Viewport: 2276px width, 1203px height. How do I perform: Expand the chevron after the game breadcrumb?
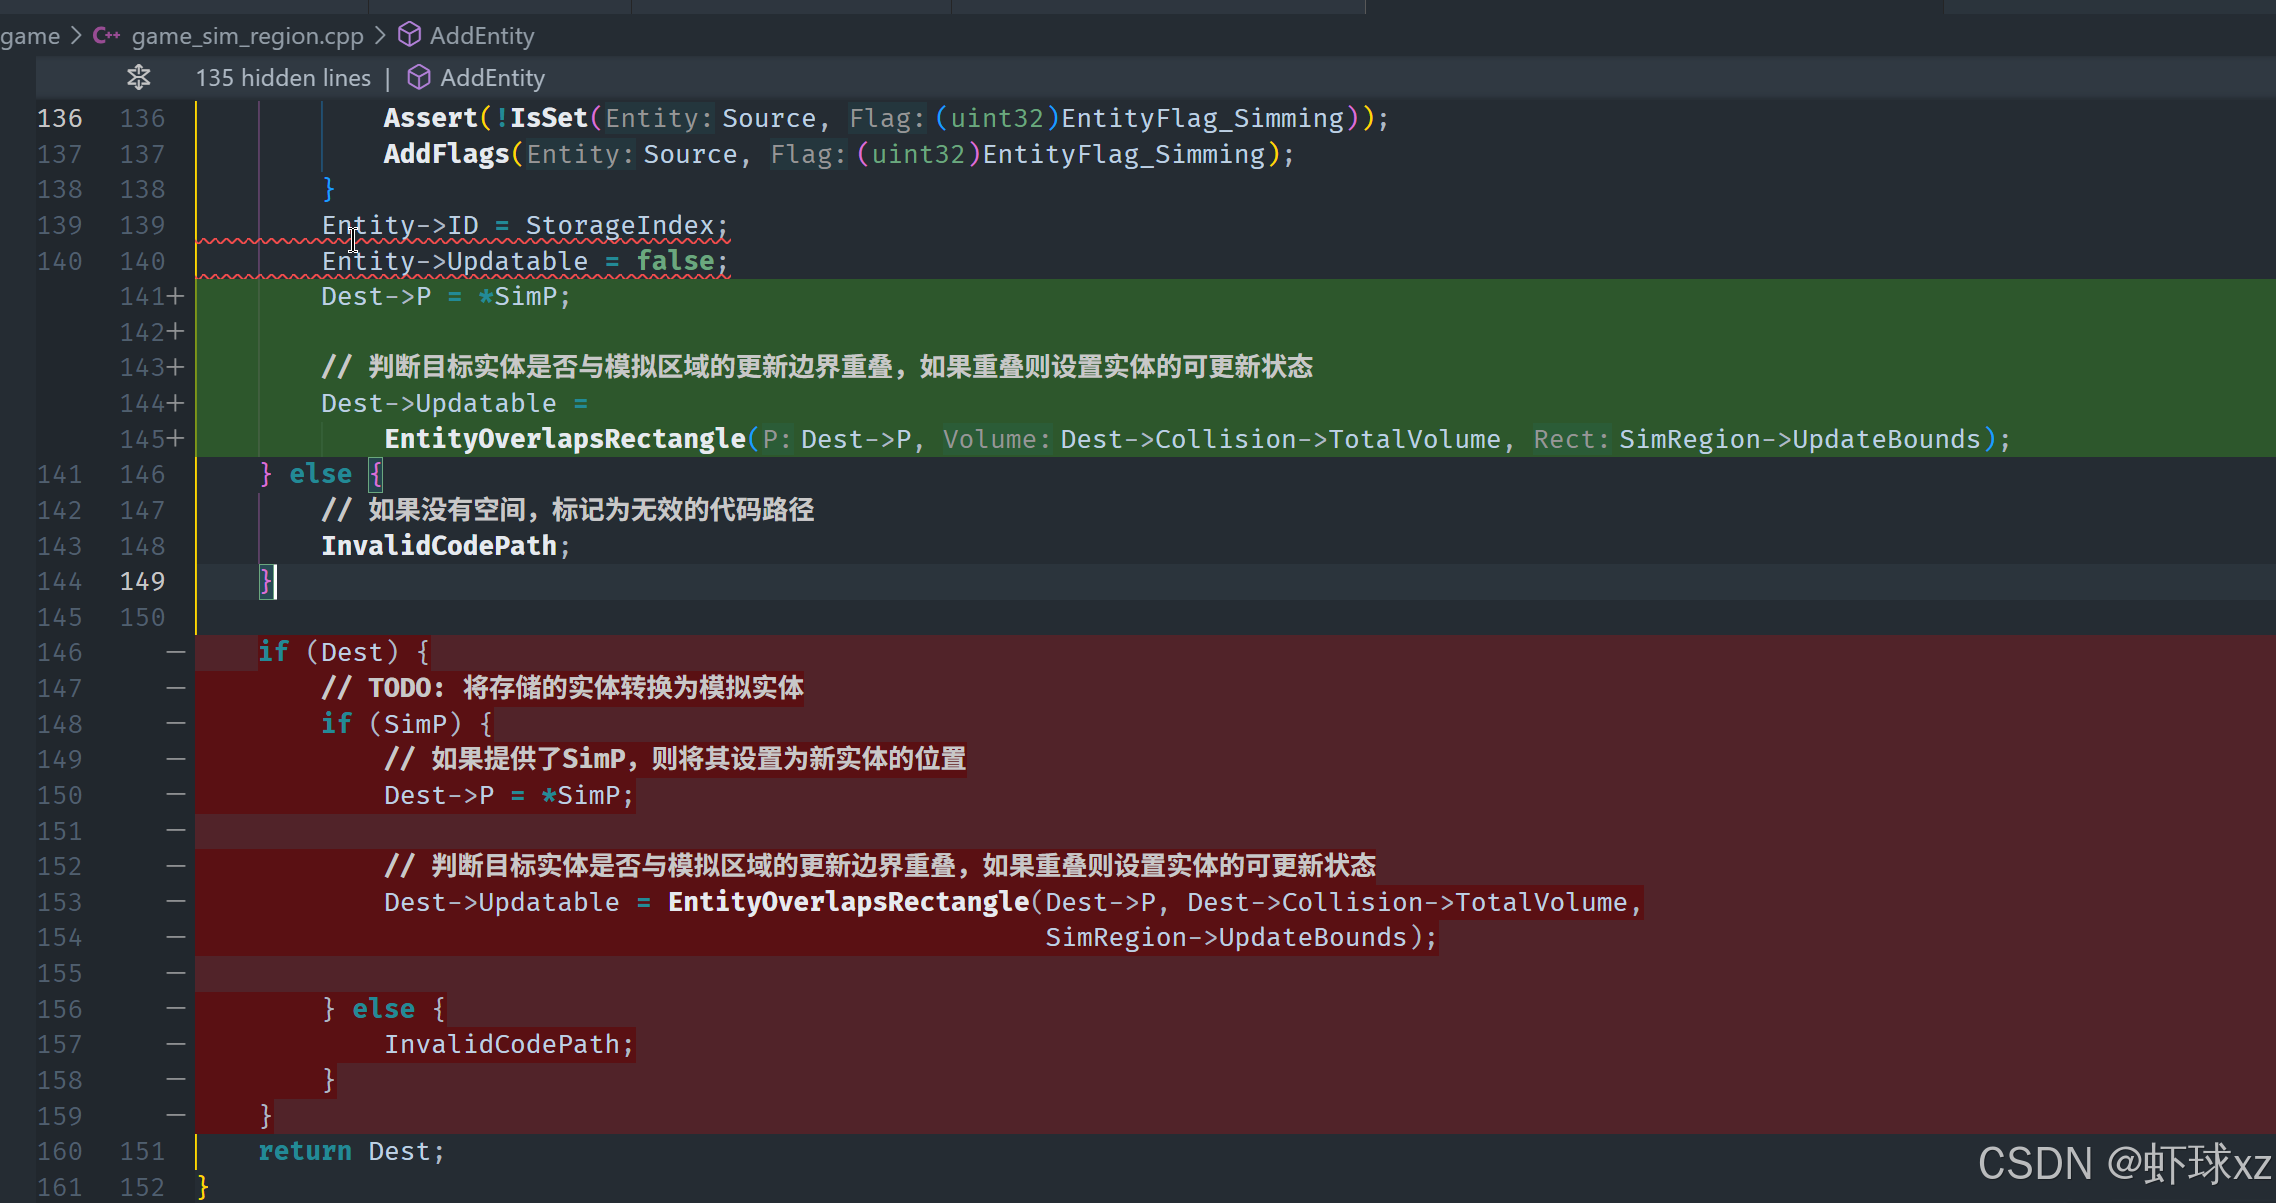point(76,36)
